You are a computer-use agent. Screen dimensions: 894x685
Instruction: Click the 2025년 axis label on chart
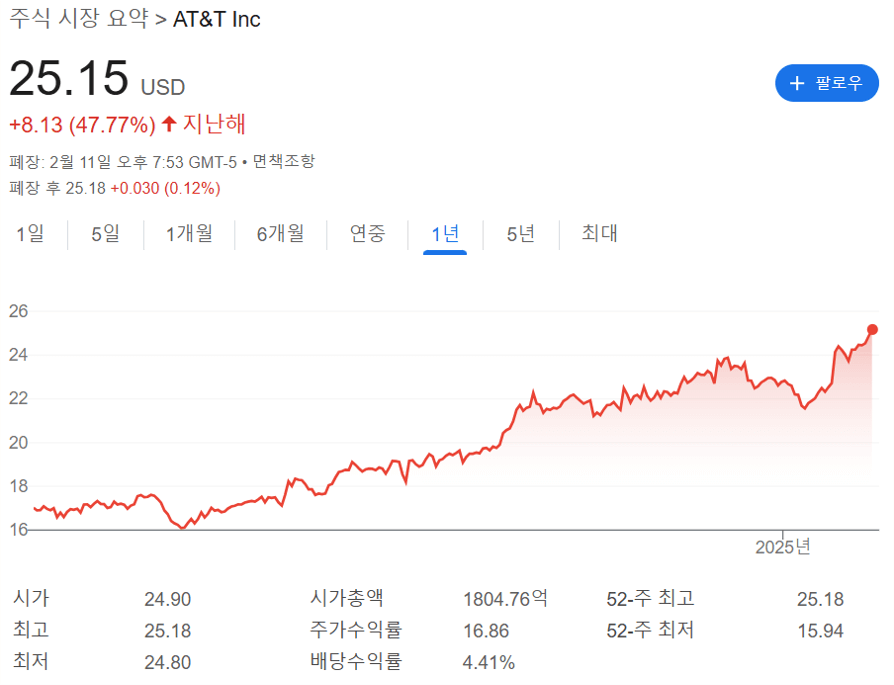(x=782, y=547)
